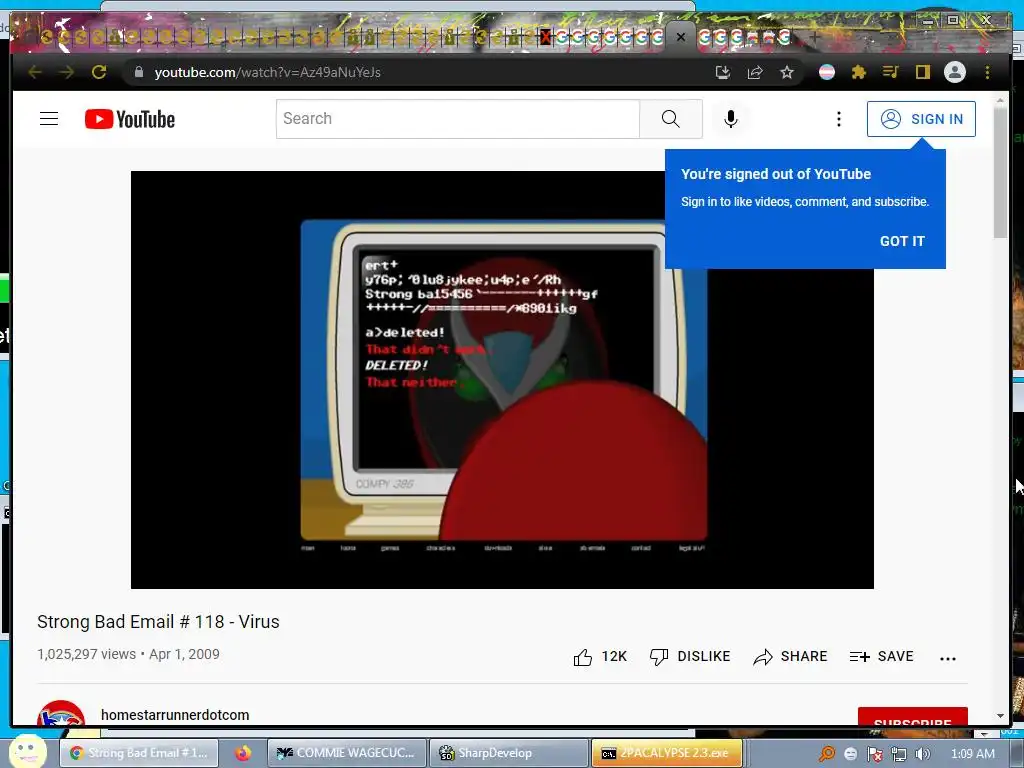Click the install/download page icon in address bar
1024x768 pixels.
click(x=723, y=72)
